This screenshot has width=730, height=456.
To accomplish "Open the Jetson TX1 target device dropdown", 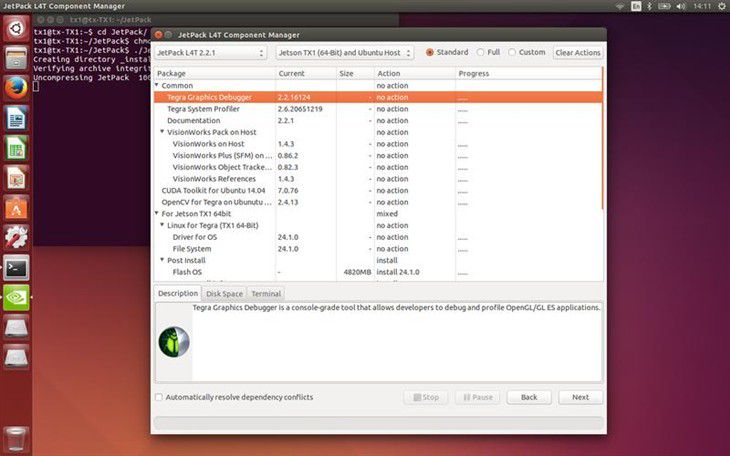I will (x=345, y=53).
